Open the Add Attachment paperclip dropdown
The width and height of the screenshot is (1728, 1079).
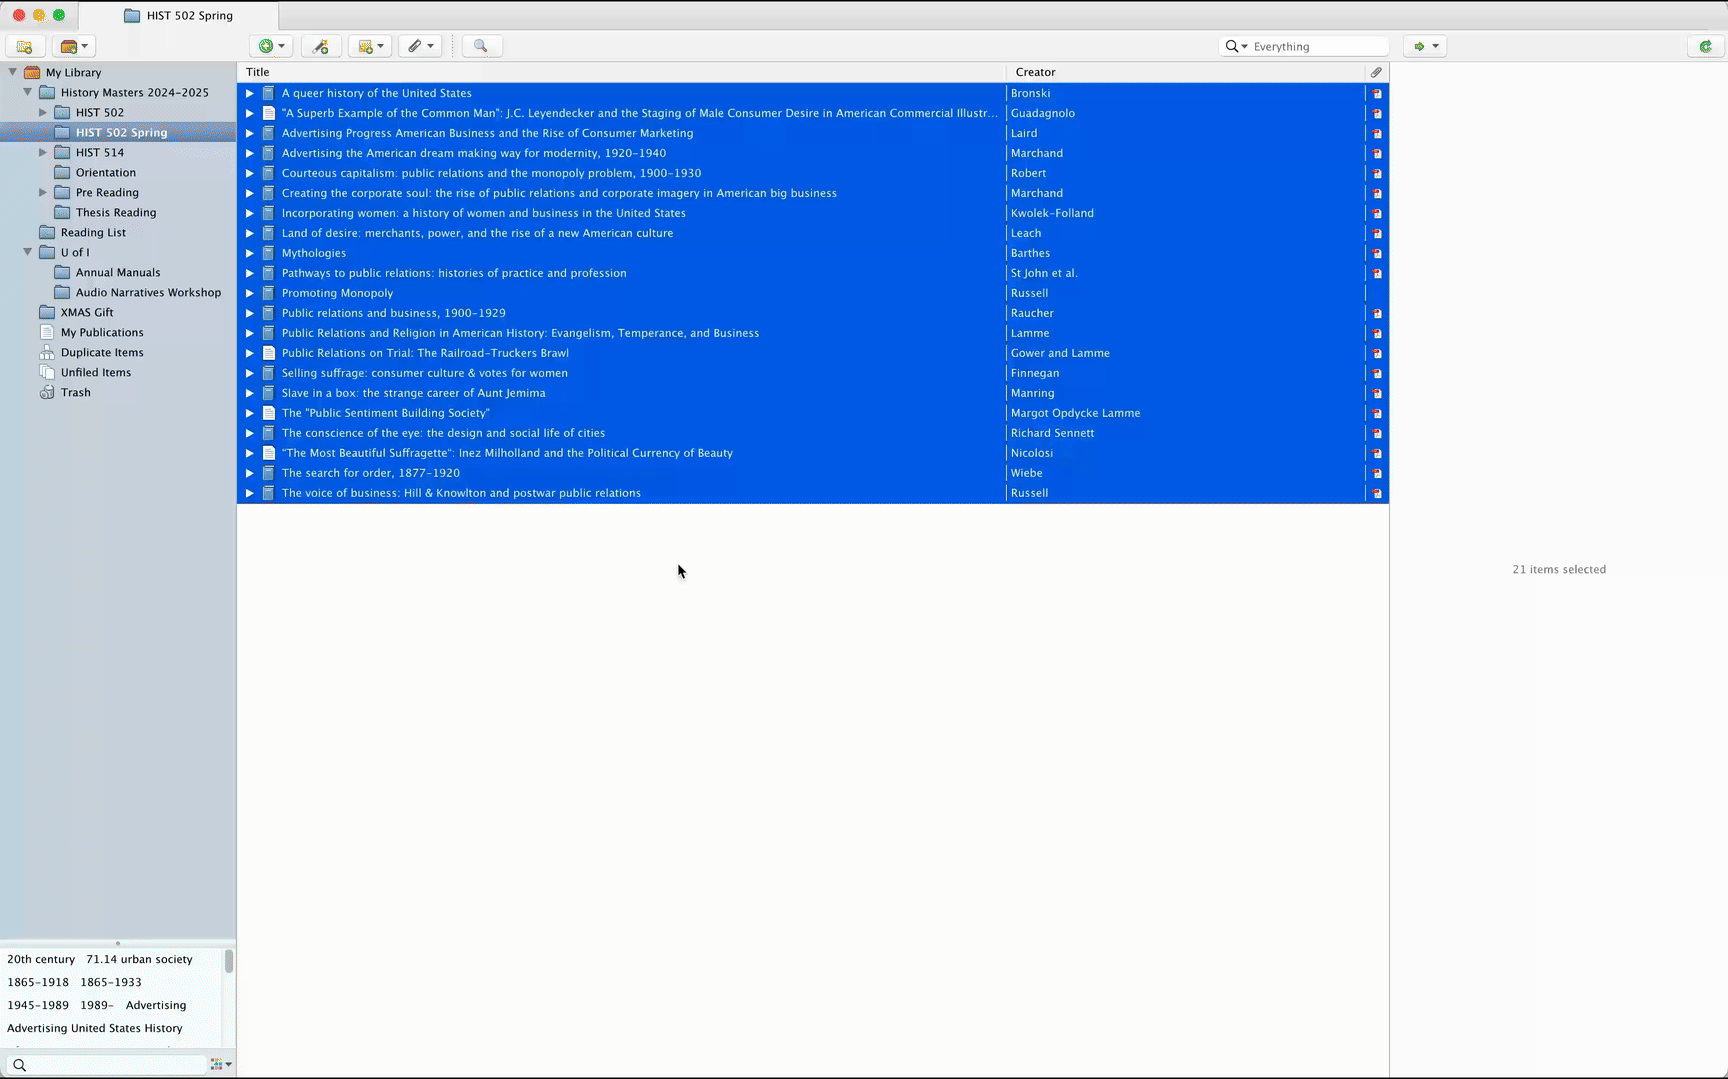click(420, 46)
